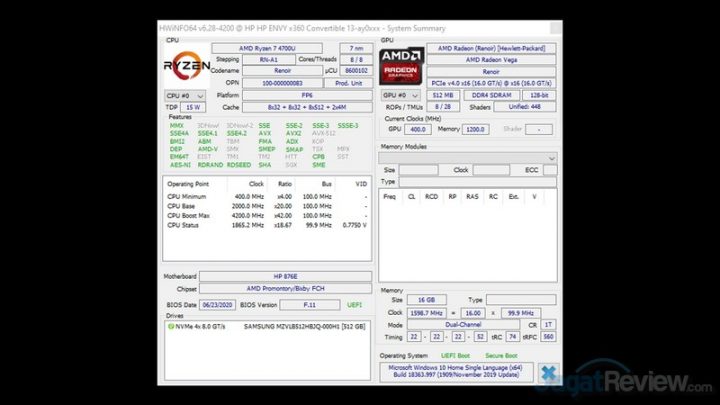The height and width of the screenshot is (405, 720).
Task: Click the 512 MB GPU memory field
Action: (x=443, y=95)
